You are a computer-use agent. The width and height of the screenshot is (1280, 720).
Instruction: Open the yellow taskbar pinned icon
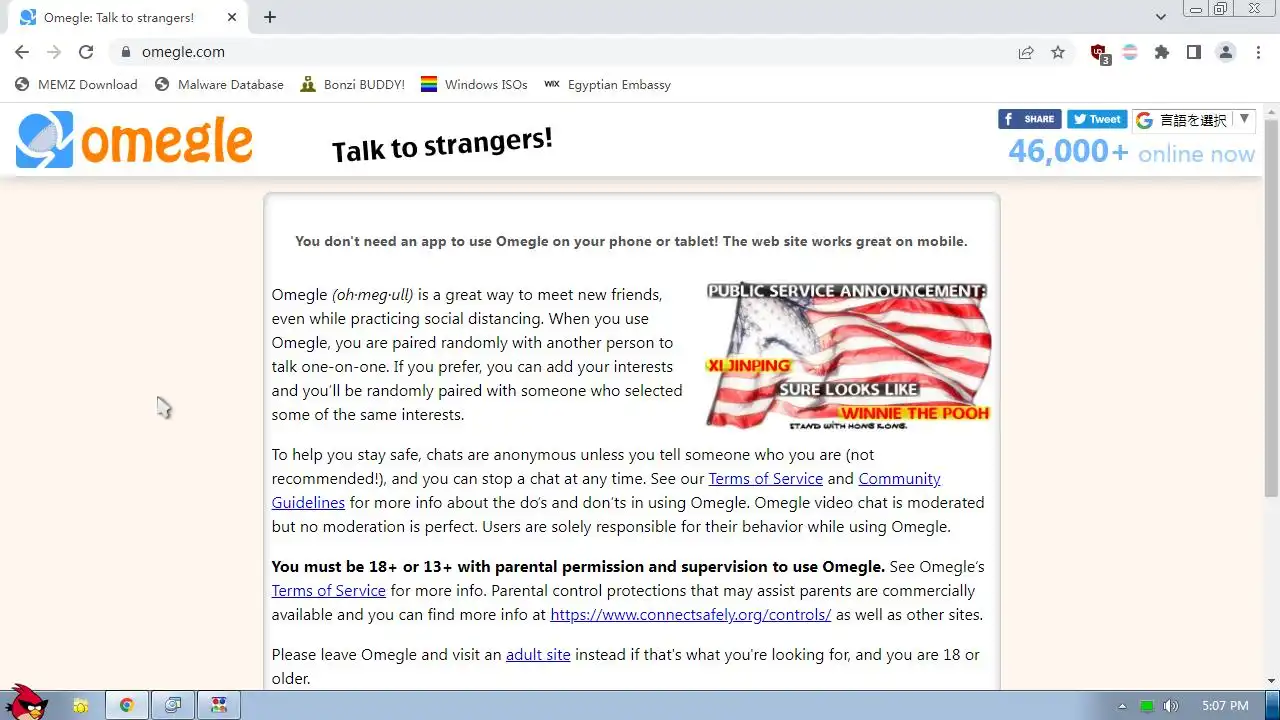tap(81, 706)
